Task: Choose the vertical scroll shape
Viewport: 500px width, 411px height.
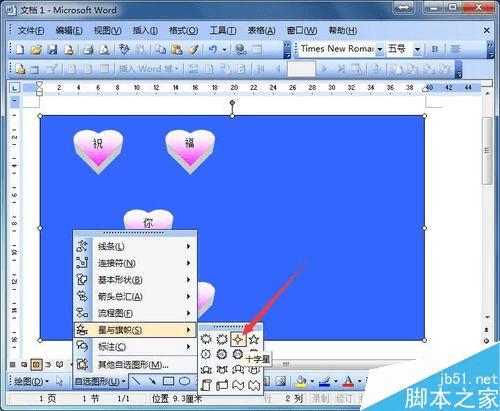Action: pyautogui.click(x=206, y=385)
